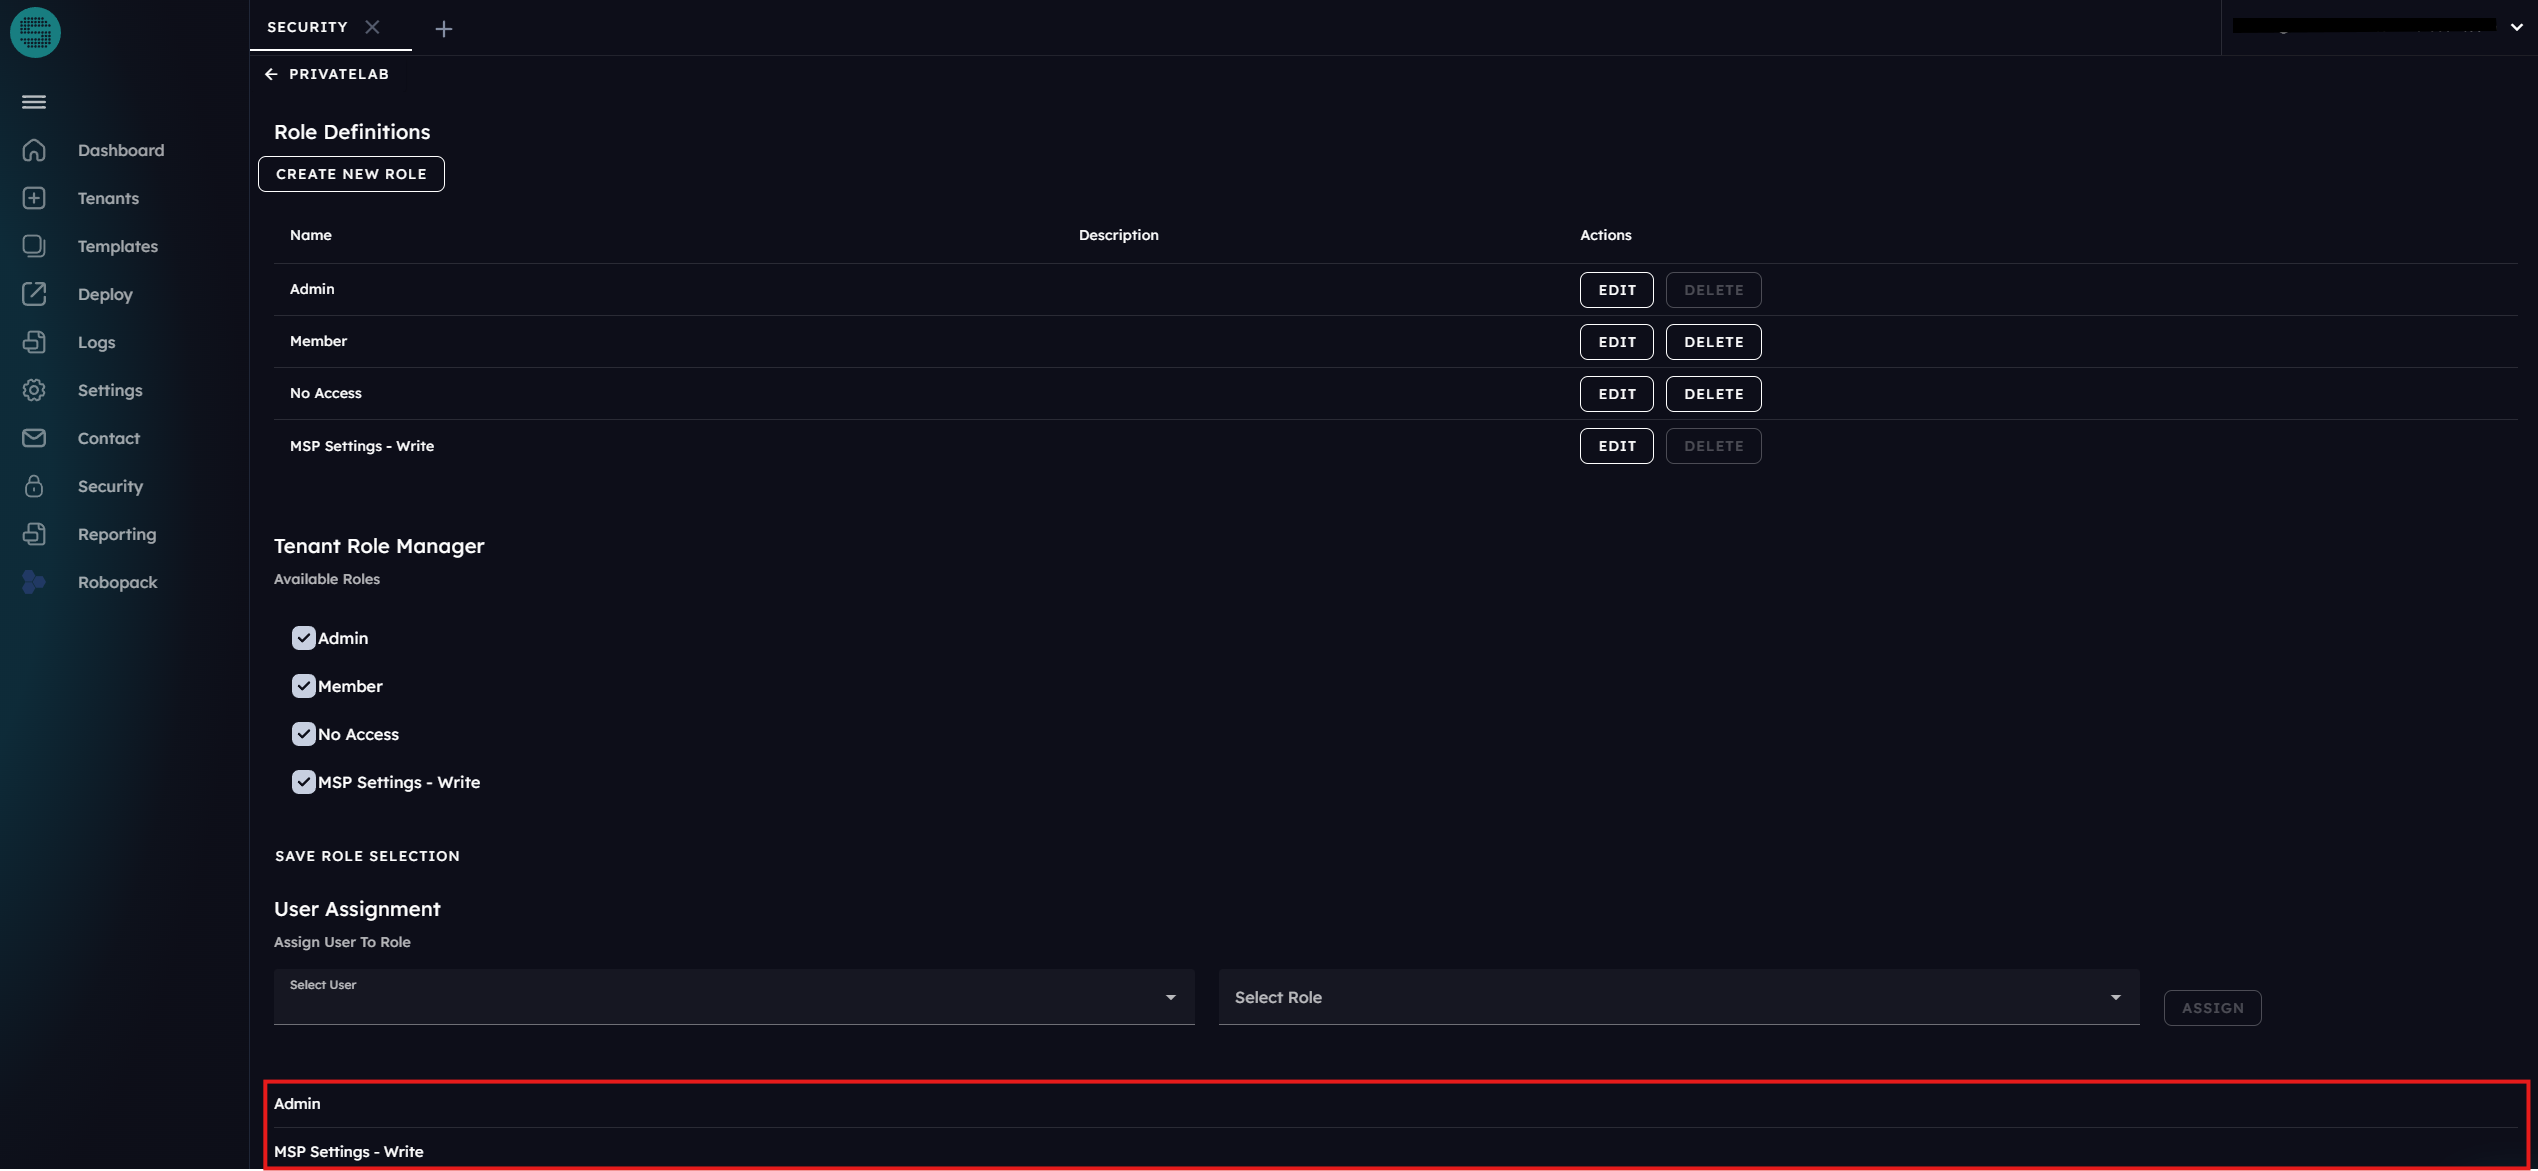Open Contact via the envelope icon
2538x1171 pixels.
pyautogui.click(x=34, y=438)
